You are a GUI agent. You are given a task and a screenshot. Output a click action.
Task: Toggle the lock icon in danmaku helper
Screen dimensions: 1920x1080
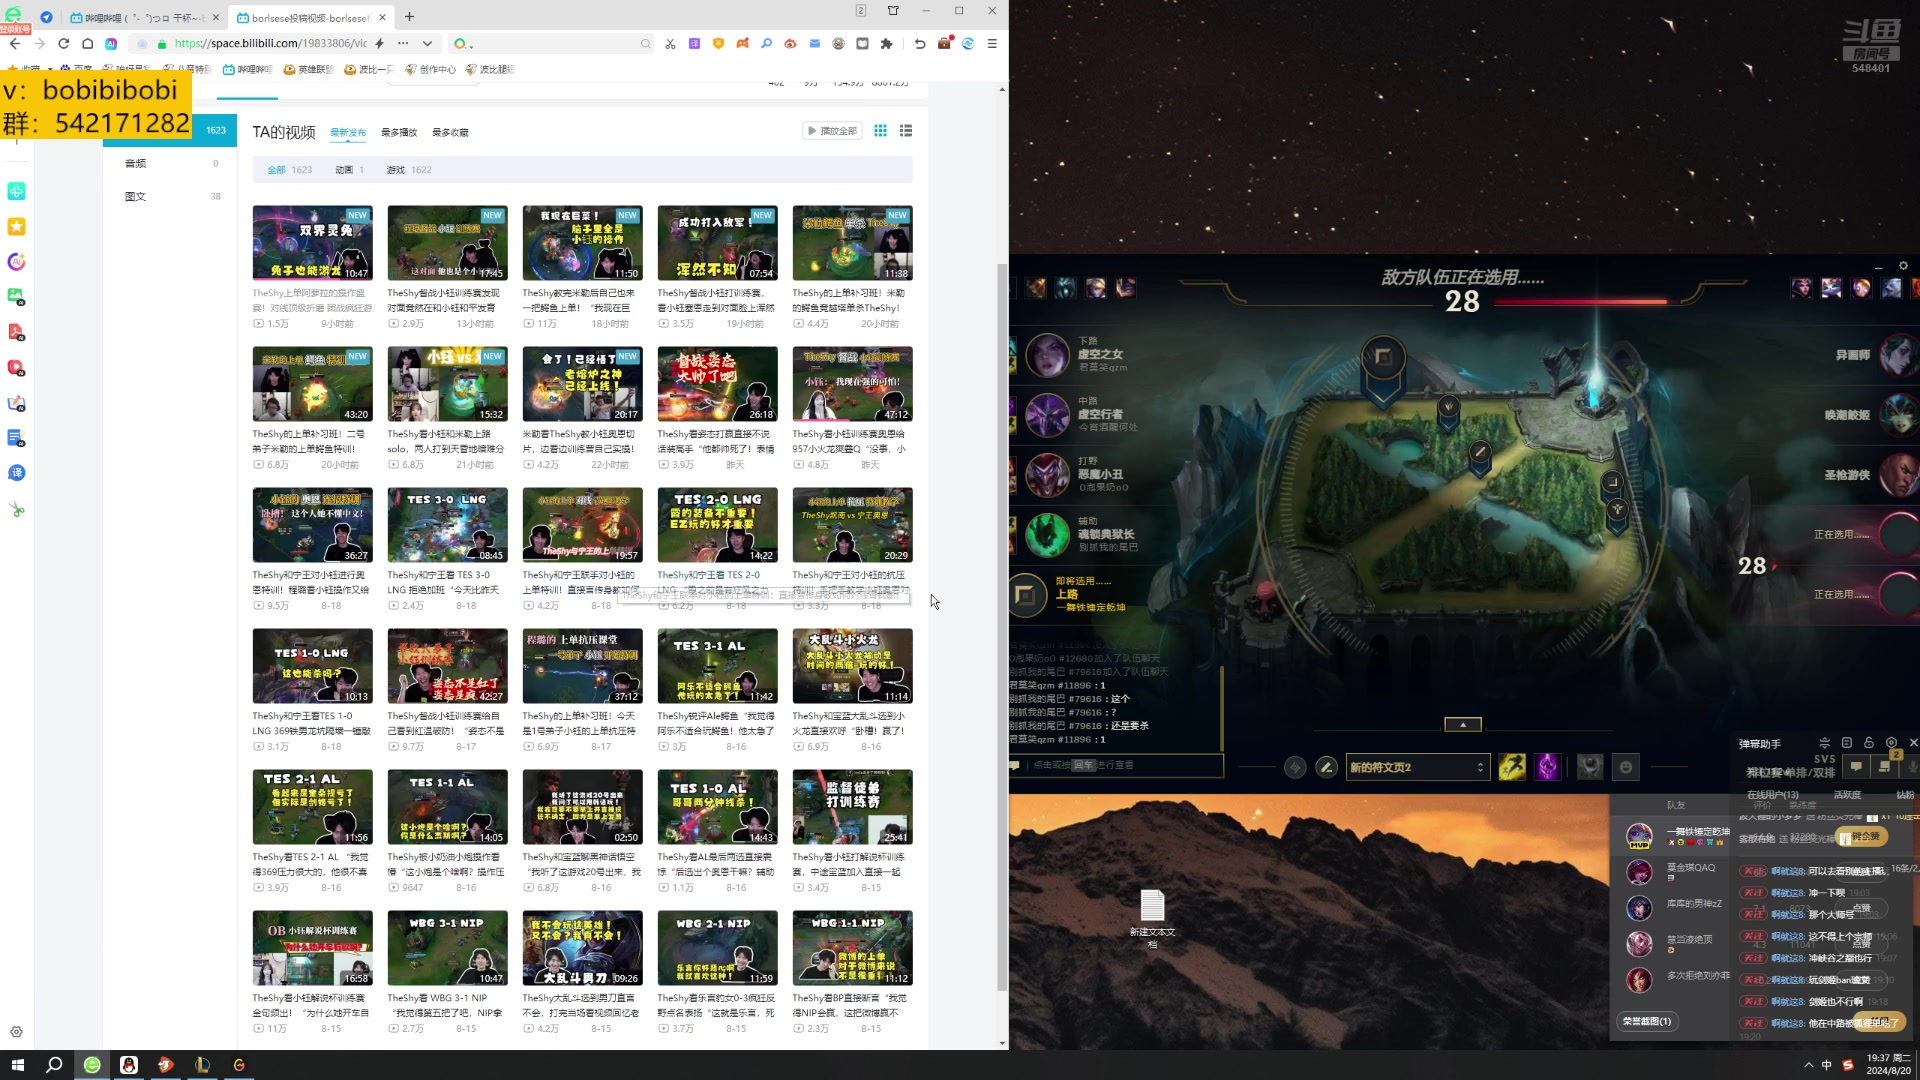[x=1868, y=743]
